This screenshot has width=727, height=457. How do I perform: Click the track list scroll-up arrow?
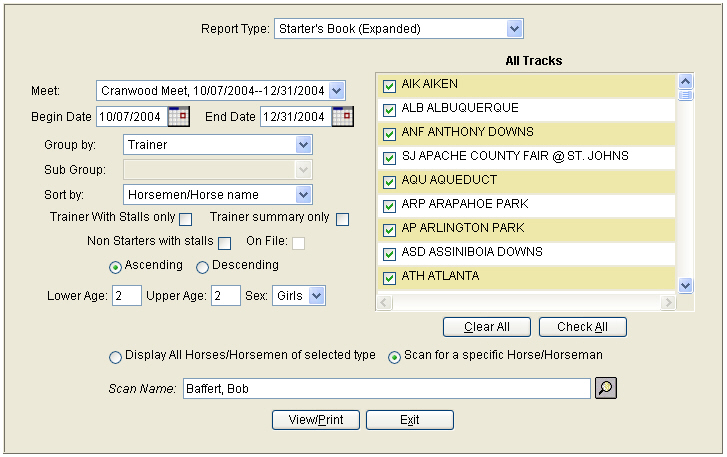685,82
